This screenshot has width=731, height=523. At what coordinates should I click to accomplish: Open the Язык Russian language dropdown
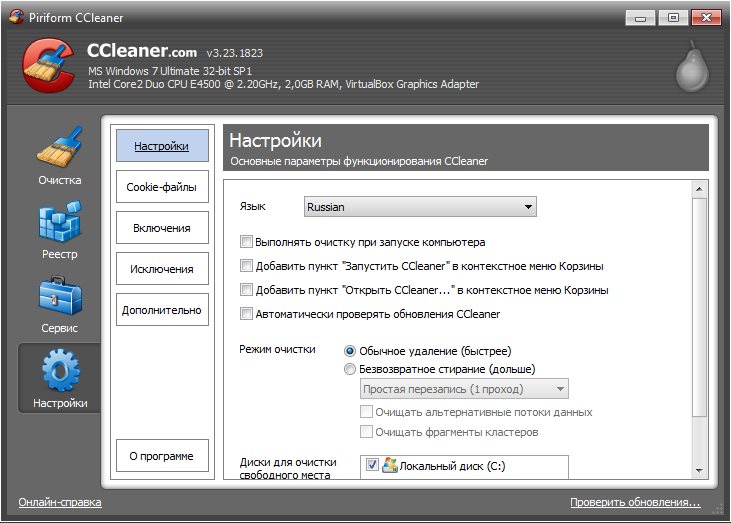420,206
